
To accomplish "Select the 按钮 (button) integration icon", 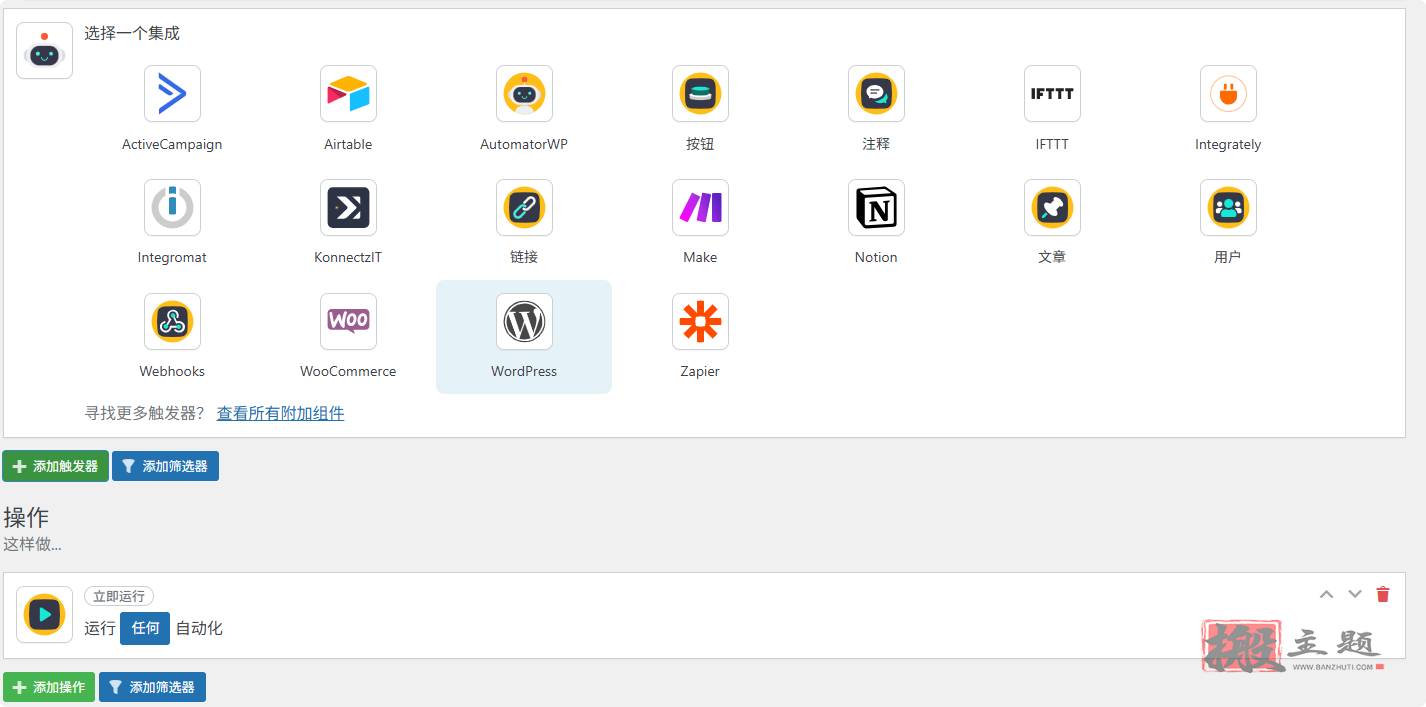I will coord(700,94).
